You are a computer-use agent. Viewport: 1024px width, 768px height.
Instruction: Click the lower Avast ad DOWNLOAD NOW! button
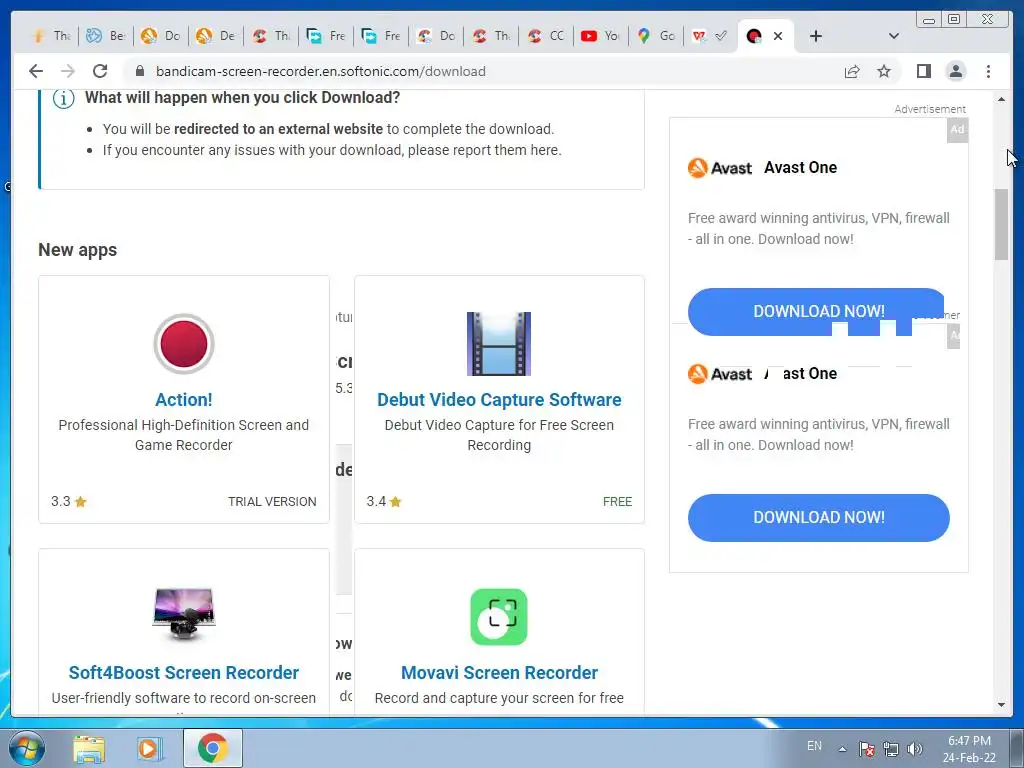point(818,517)
